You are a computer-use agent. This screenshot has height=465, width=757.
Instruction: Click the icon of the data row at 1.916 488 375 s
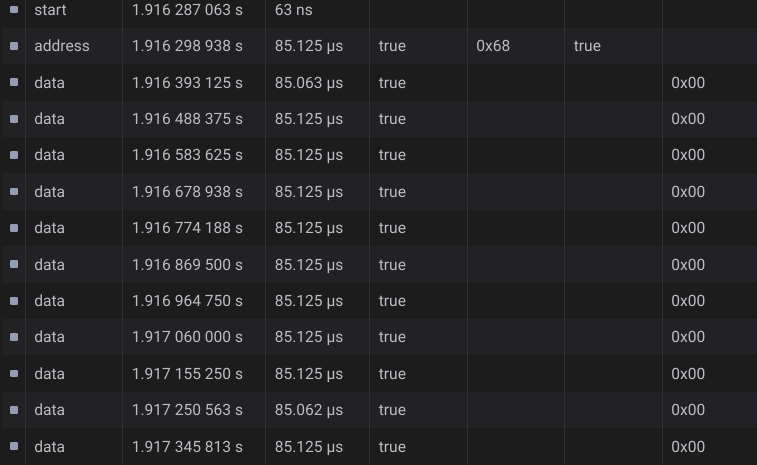(14, 119)
